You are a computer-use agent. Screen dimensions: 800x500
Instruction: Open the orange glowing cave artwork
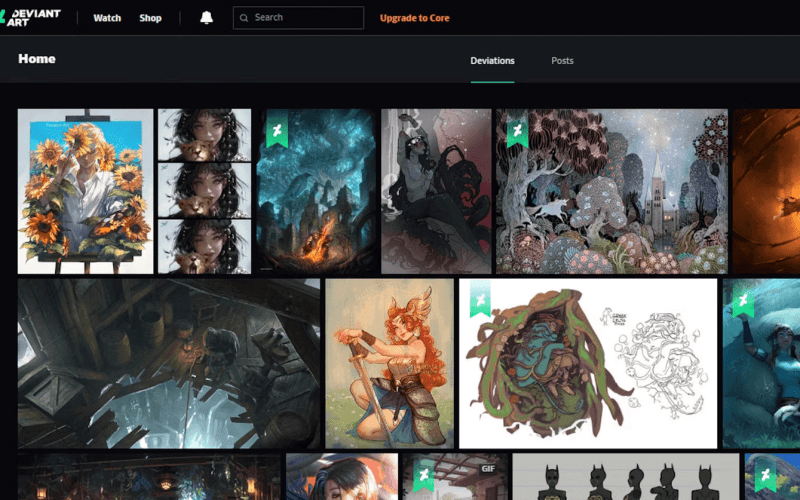click(x=766, y=191)
